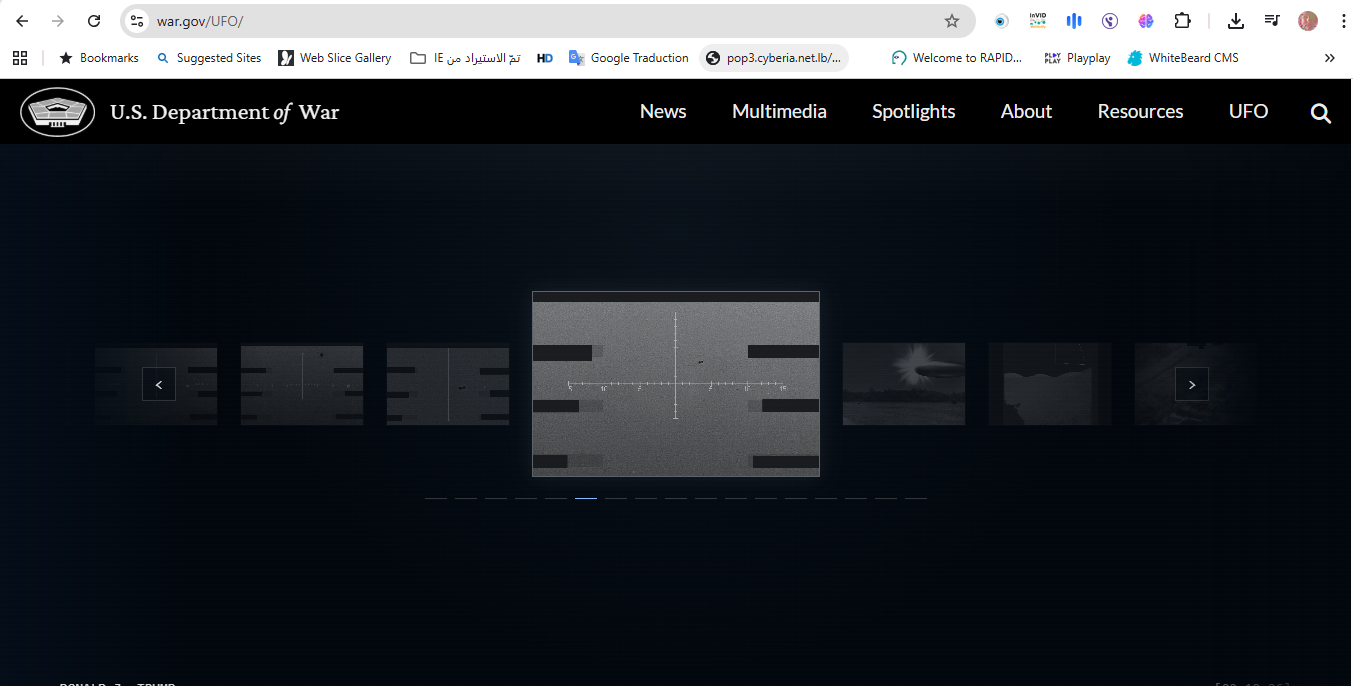
Task: Open site information icon in address bar
Action: [138, 21]
